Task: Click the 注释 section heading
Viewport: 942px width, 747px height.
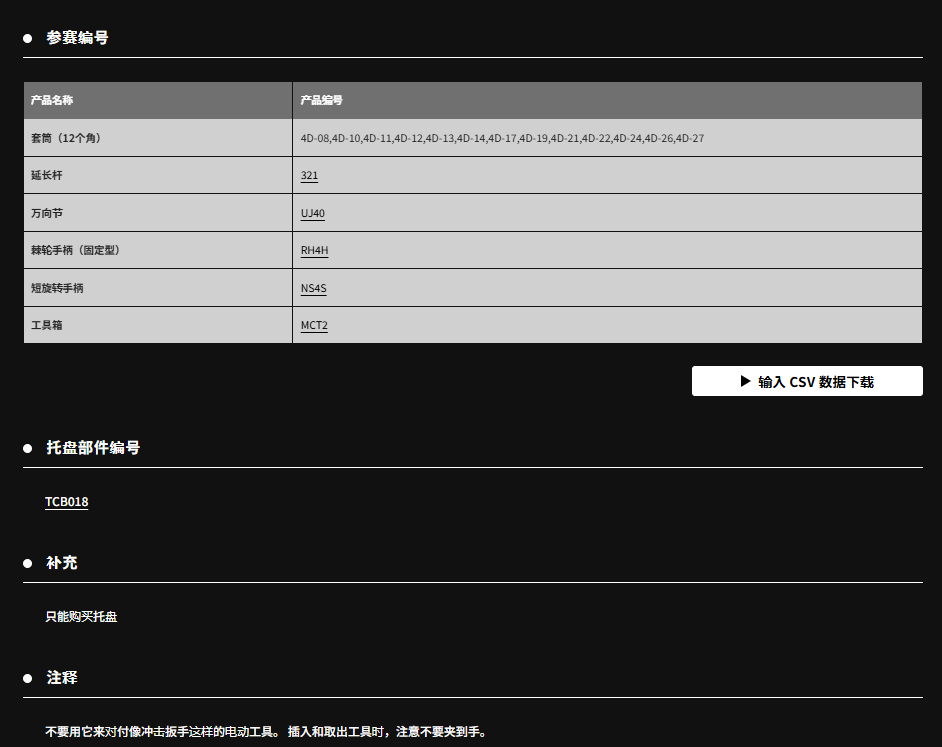Action: pyautogui.click(x=62, y=678)
